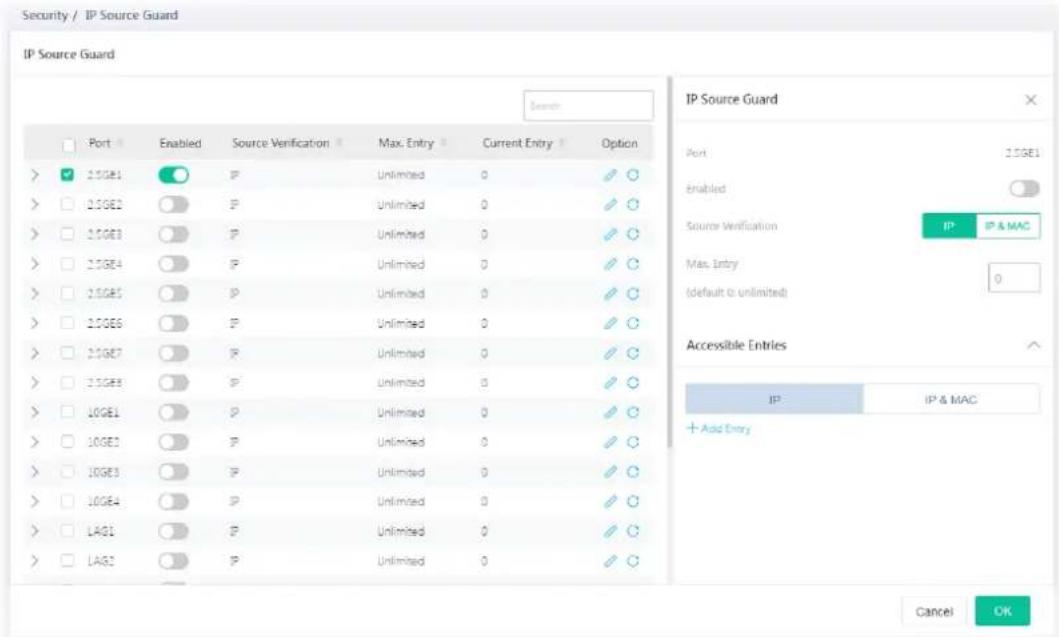Click OK to confirm the settings
The image size is (1059, 637).
coord(1002,611)
